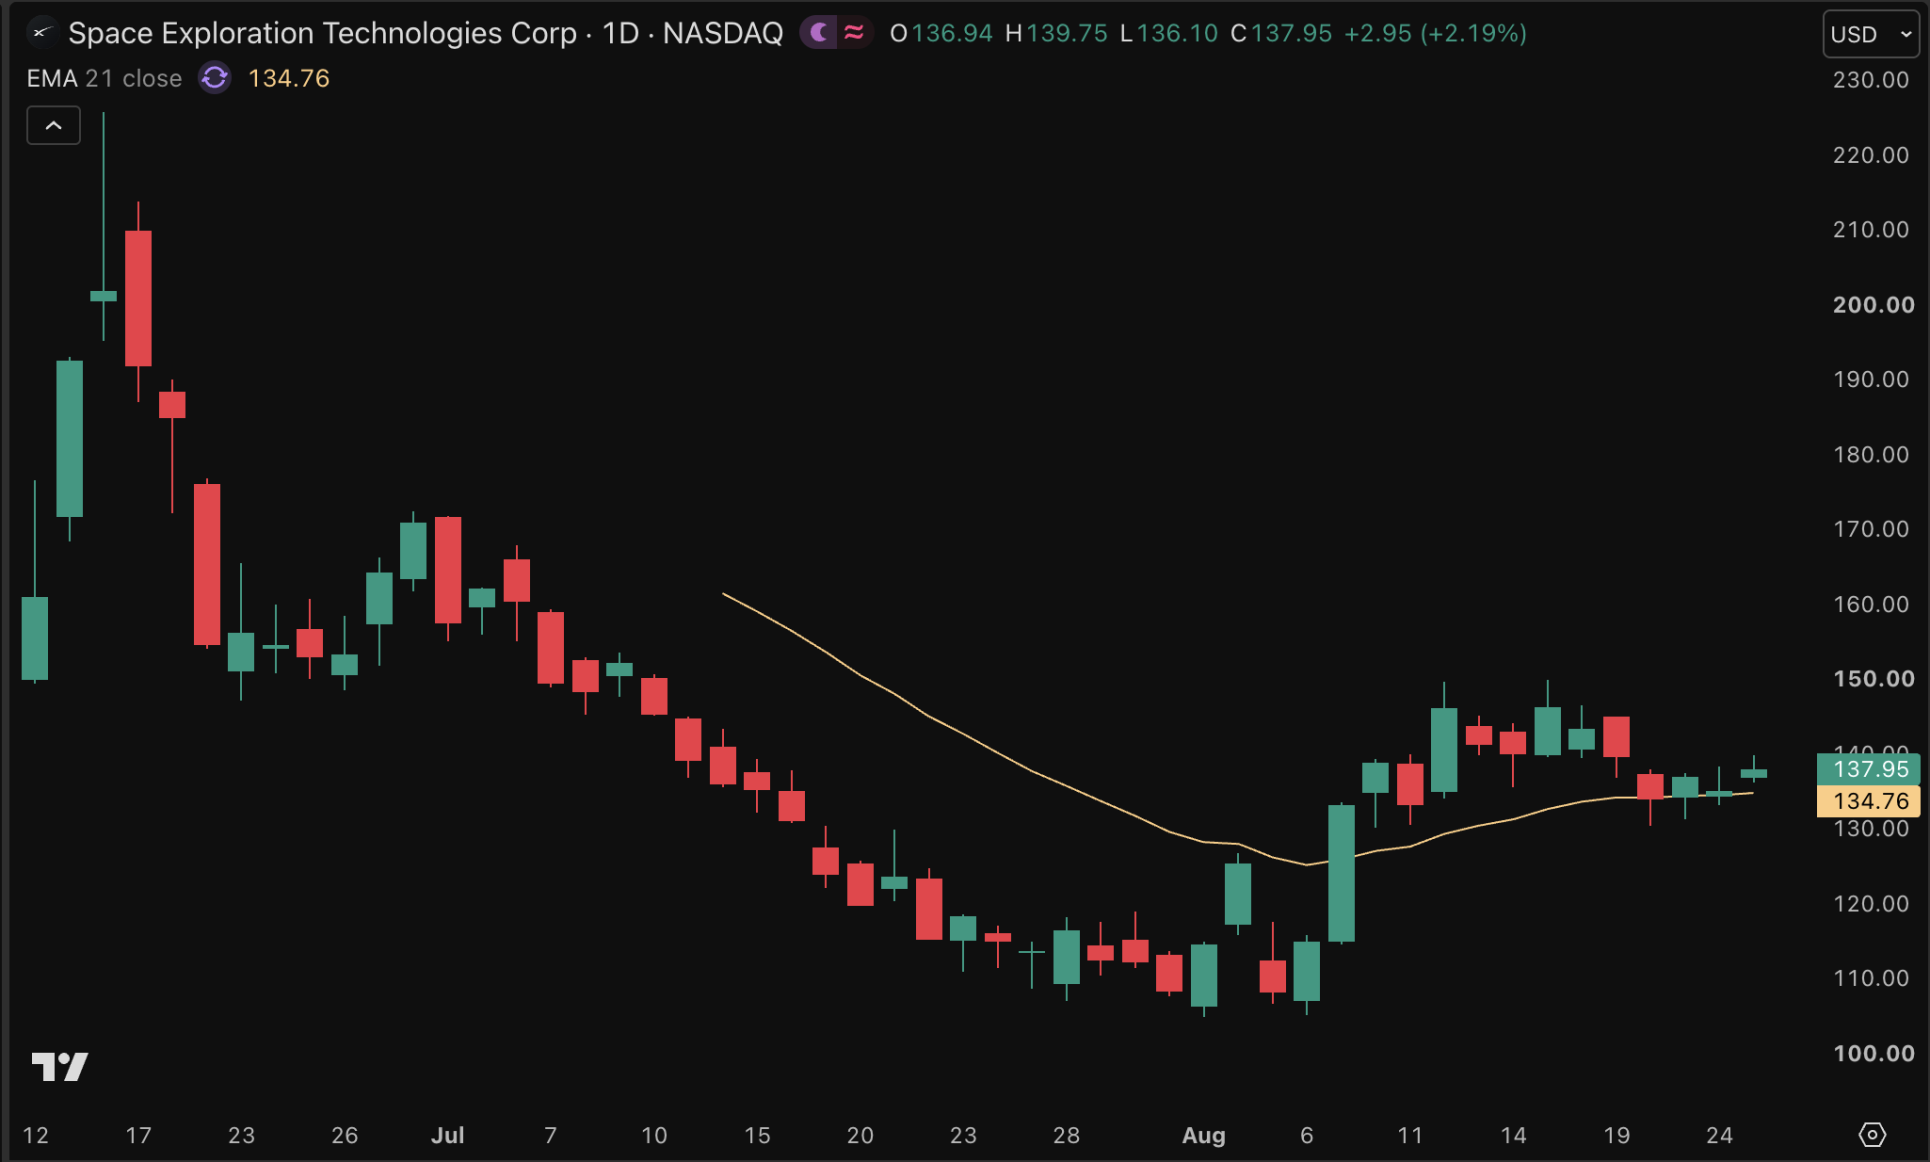
Task: Click the 120.00 price axis label
Action: 1871,904
